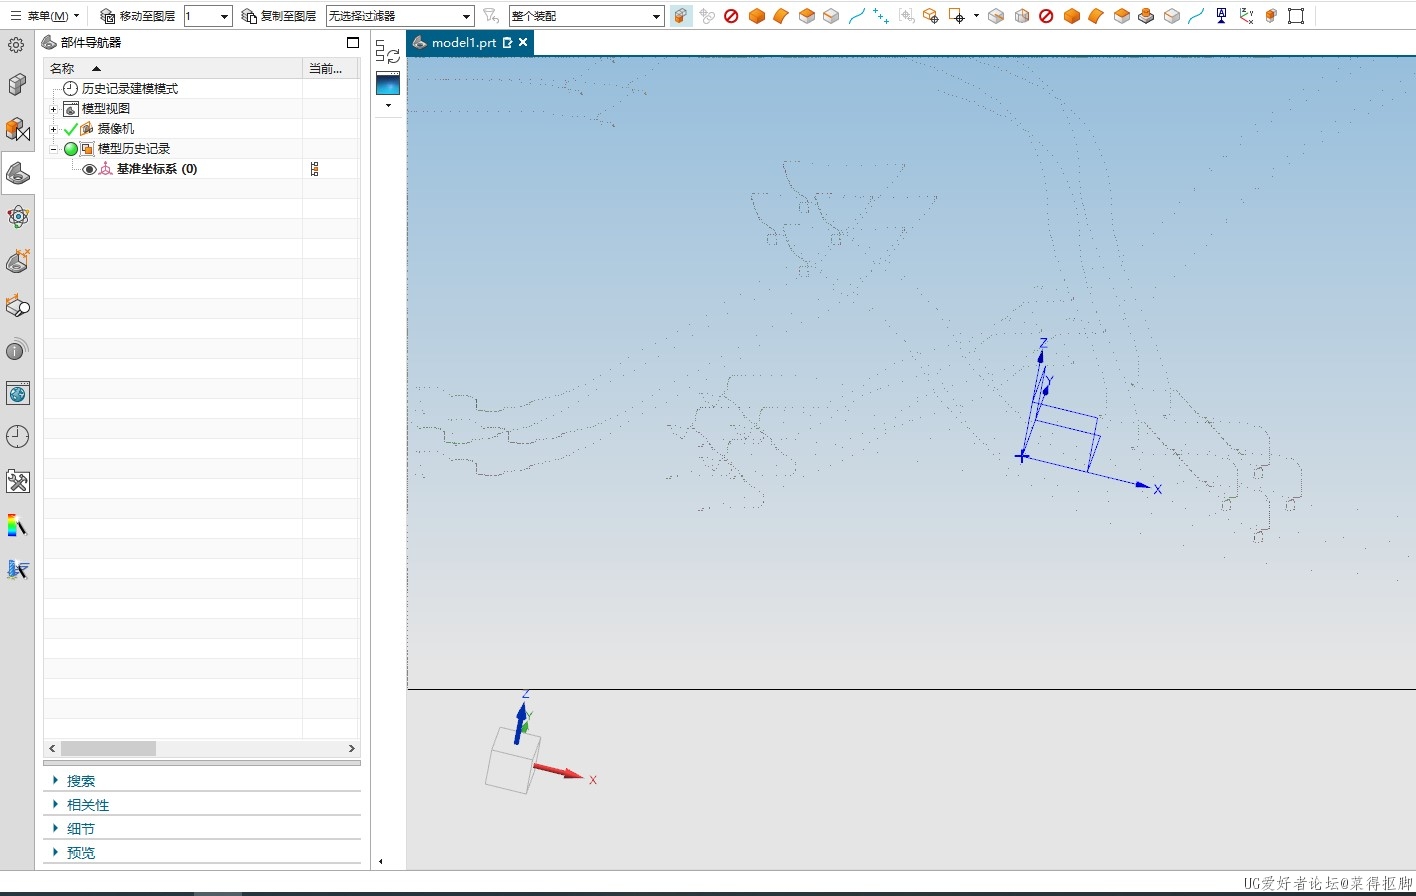This screenshot has width=1416, height=896.
Task: Click the boxed letter A annotation icon
Action: tap(1221, 16)
